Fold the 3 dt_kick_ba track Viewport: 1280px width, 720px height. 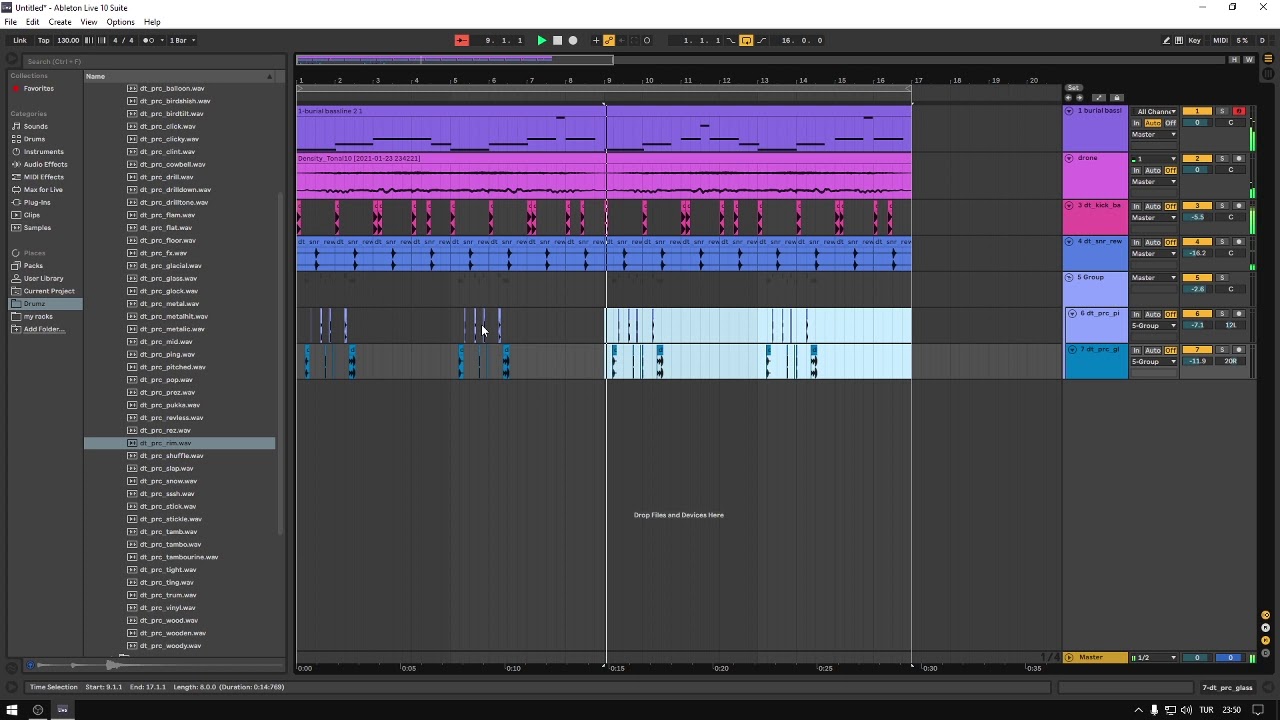1069,205
